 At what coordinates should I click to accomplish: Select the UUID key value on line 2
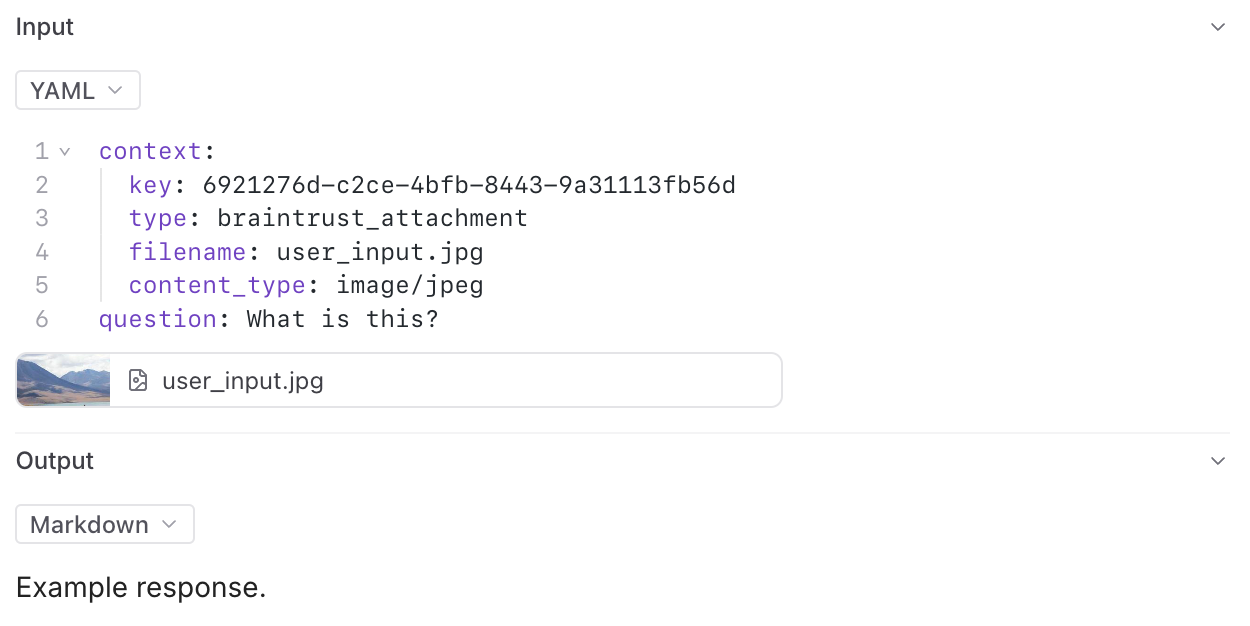tap(469, 184)
